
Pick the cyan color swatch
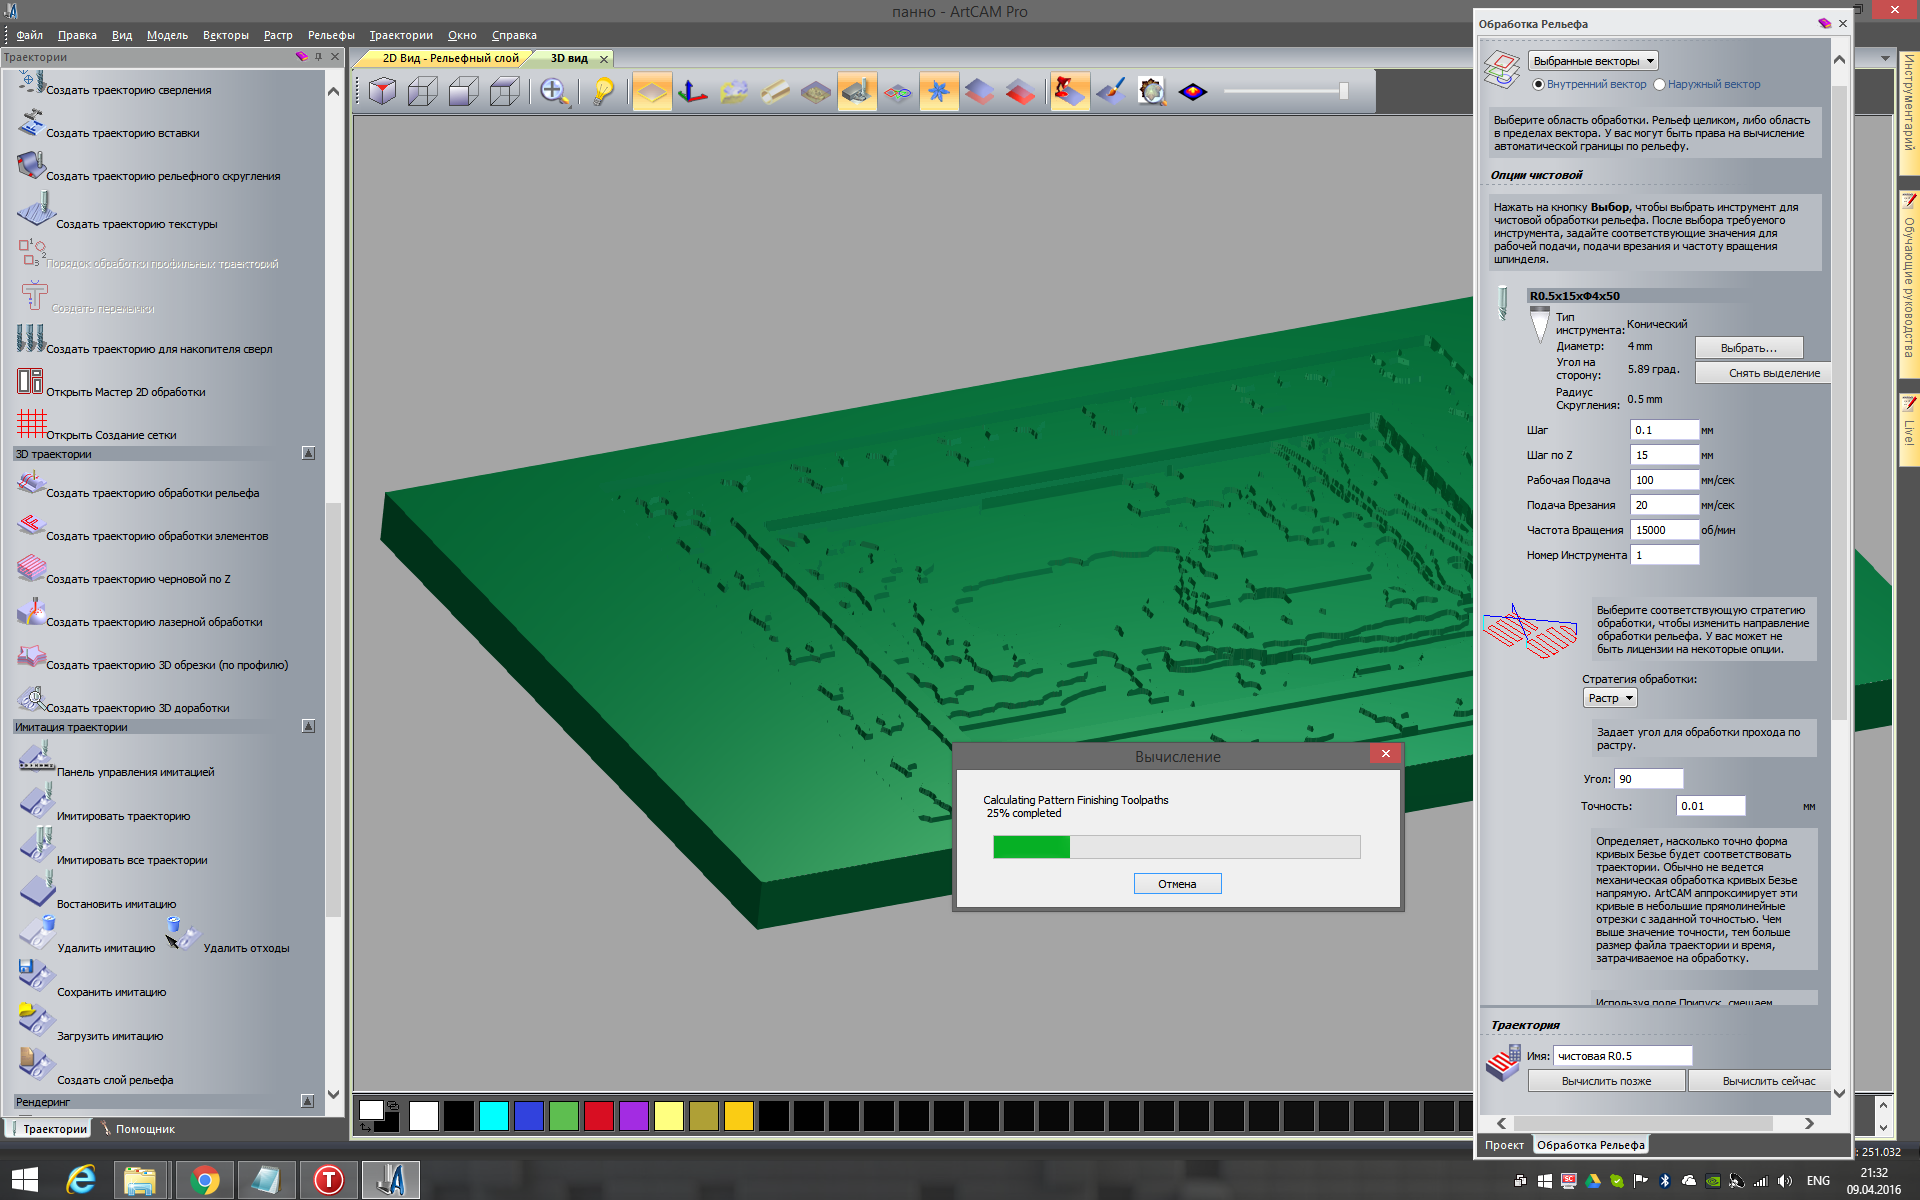493,1116
